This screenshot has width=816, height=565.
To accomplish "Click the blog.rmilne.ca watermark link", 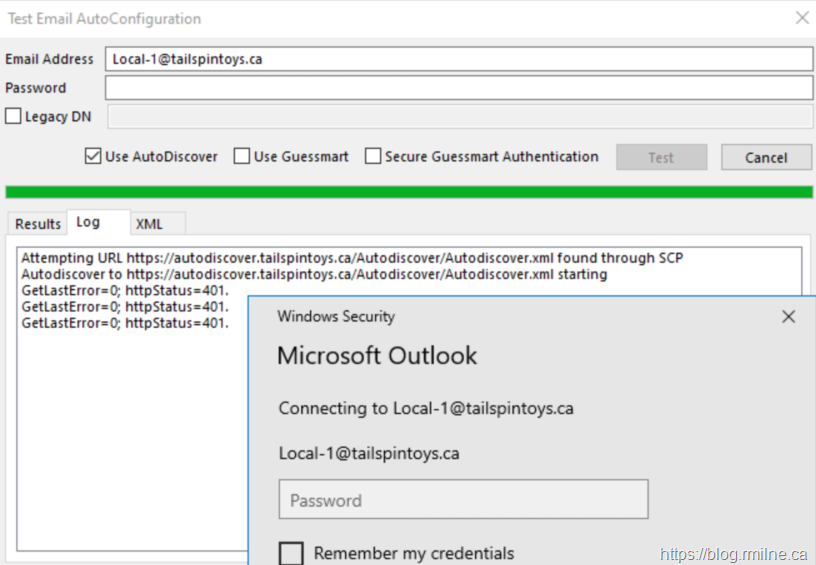I will tap(734, 554).
